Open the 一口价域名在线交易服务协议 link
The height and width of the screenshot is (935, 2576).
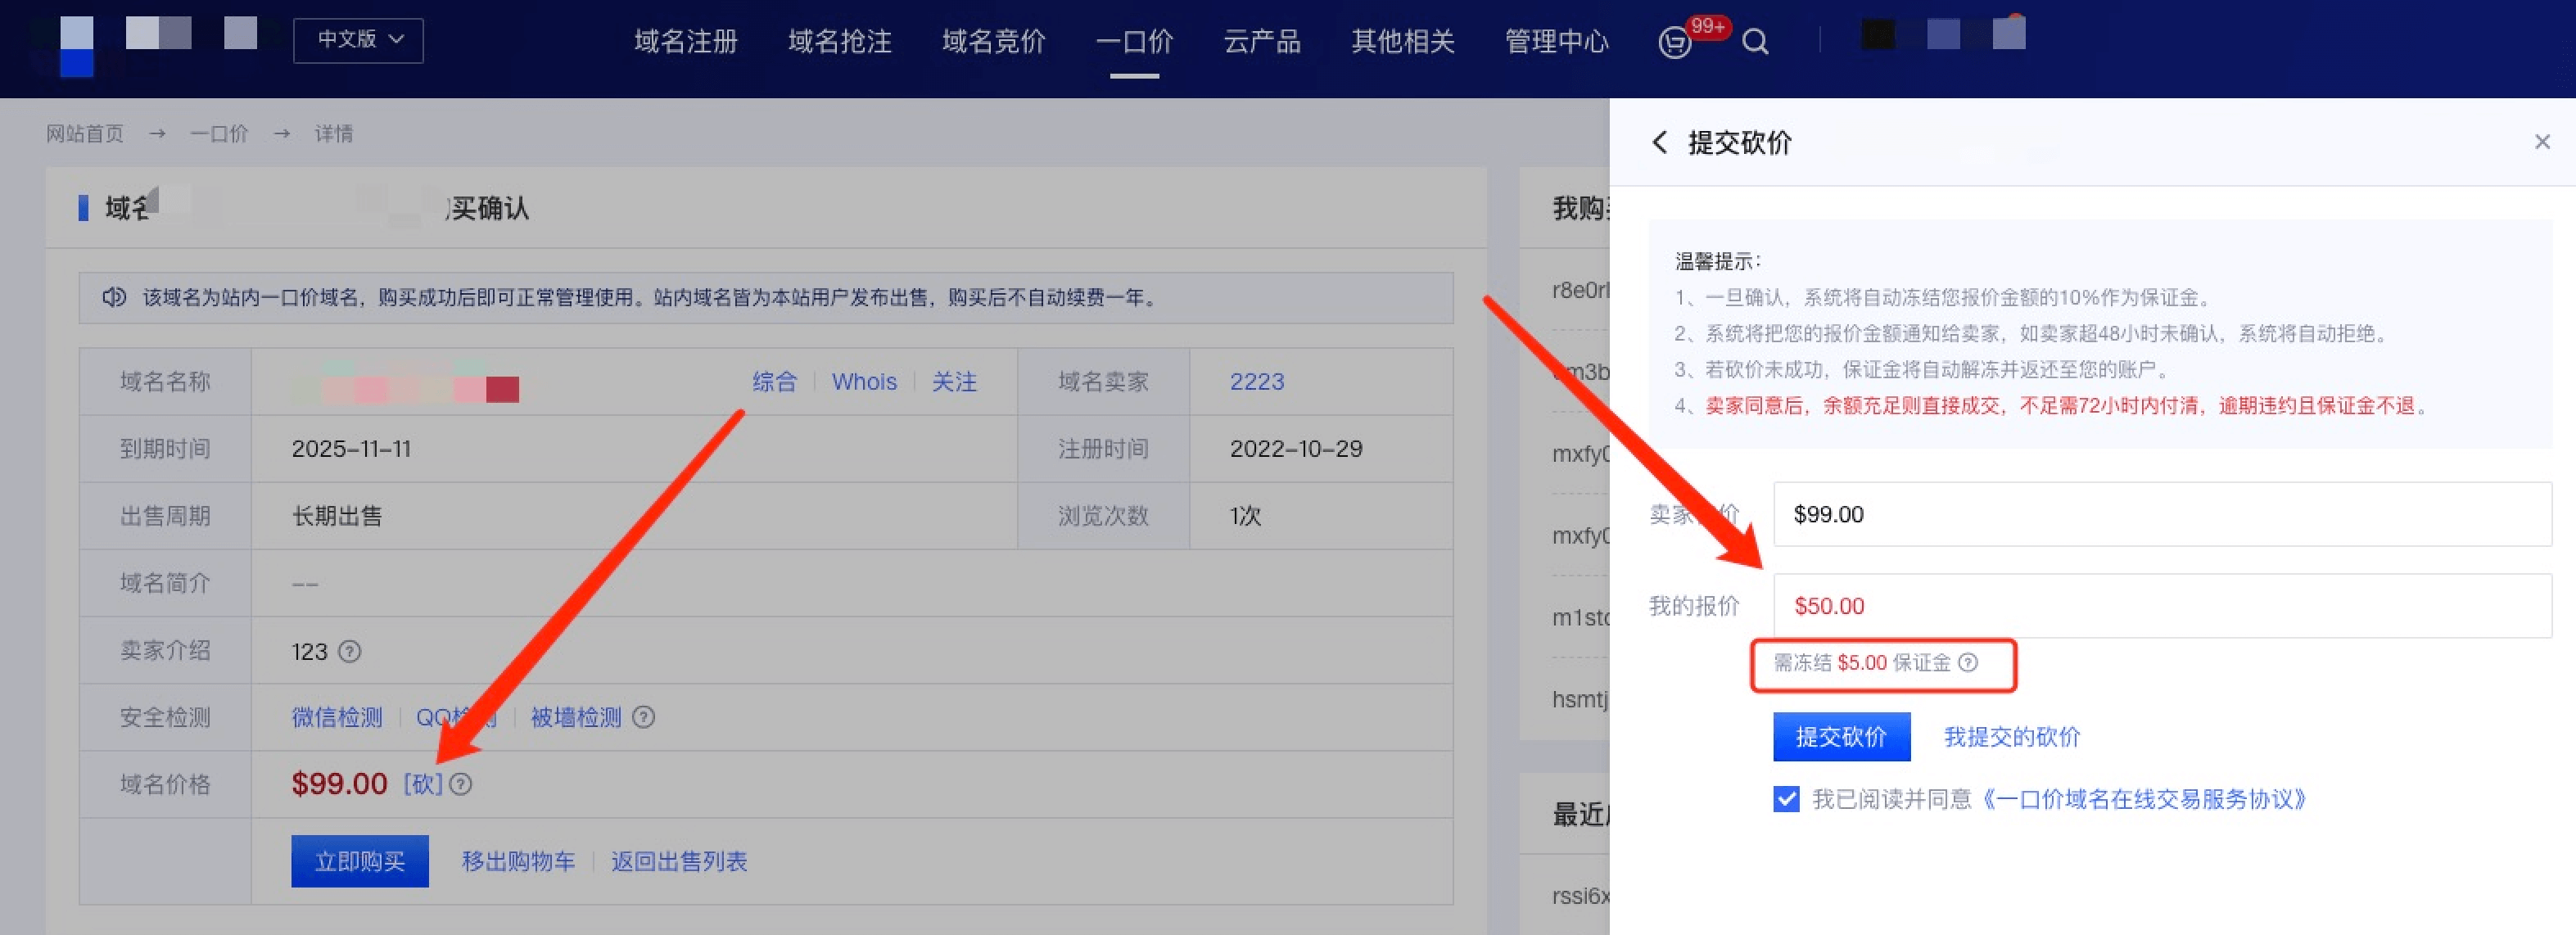(2144, 799)
